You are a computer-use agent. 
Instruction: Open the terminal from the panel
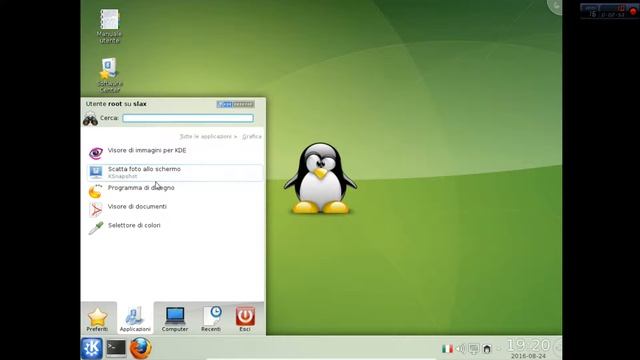pos(116,348)
